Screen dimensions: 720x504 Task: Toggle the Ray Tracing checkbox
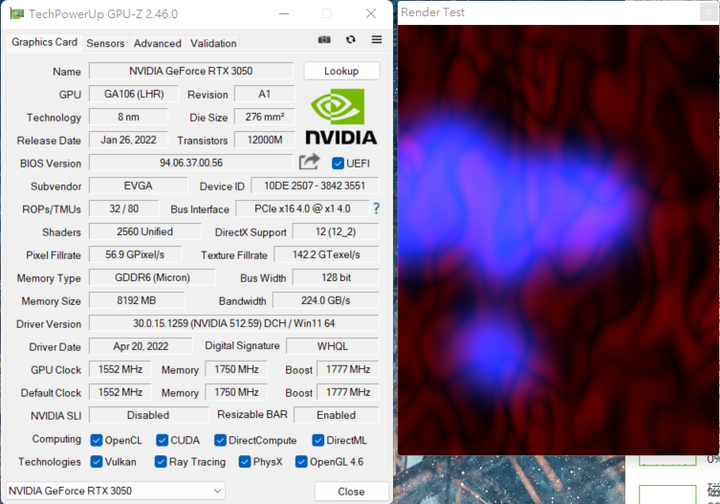click(161, 461)
